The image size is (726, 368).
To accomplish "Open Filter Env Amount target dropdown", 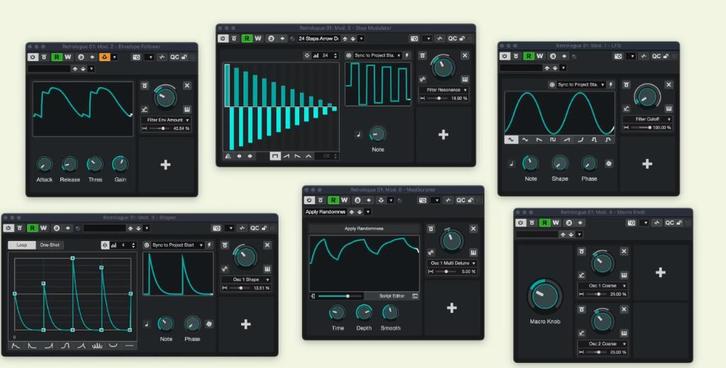I will [x=166, y=120].
